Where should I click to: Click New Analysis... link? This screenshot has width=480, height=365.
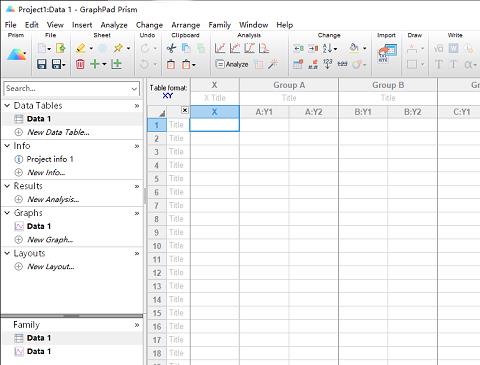pyautogui.click(x=53, y=199)
